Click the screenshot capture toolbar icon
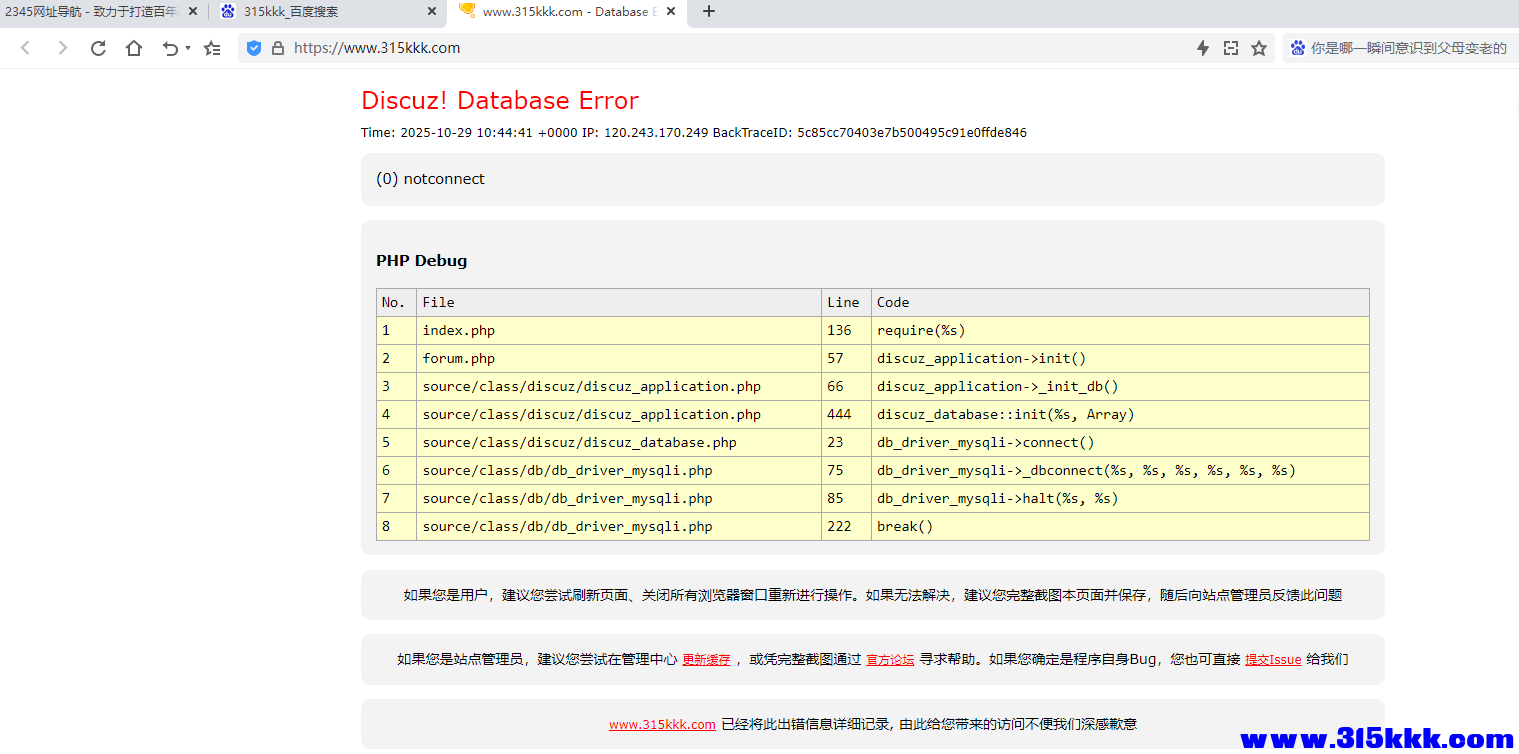Screen dimensions: 1519x754 pyautogui.click(x=1231, y=47)
